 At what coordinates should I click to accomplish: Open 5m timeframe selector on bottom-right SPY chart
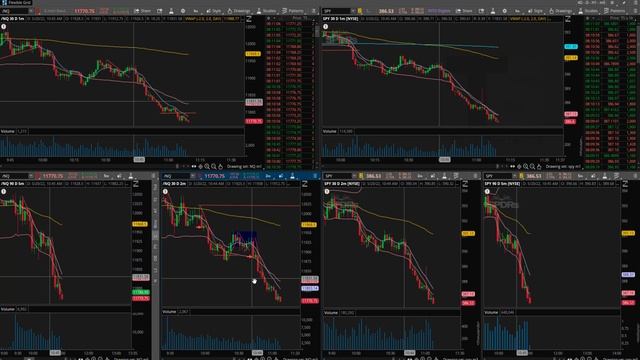point(580,176)
